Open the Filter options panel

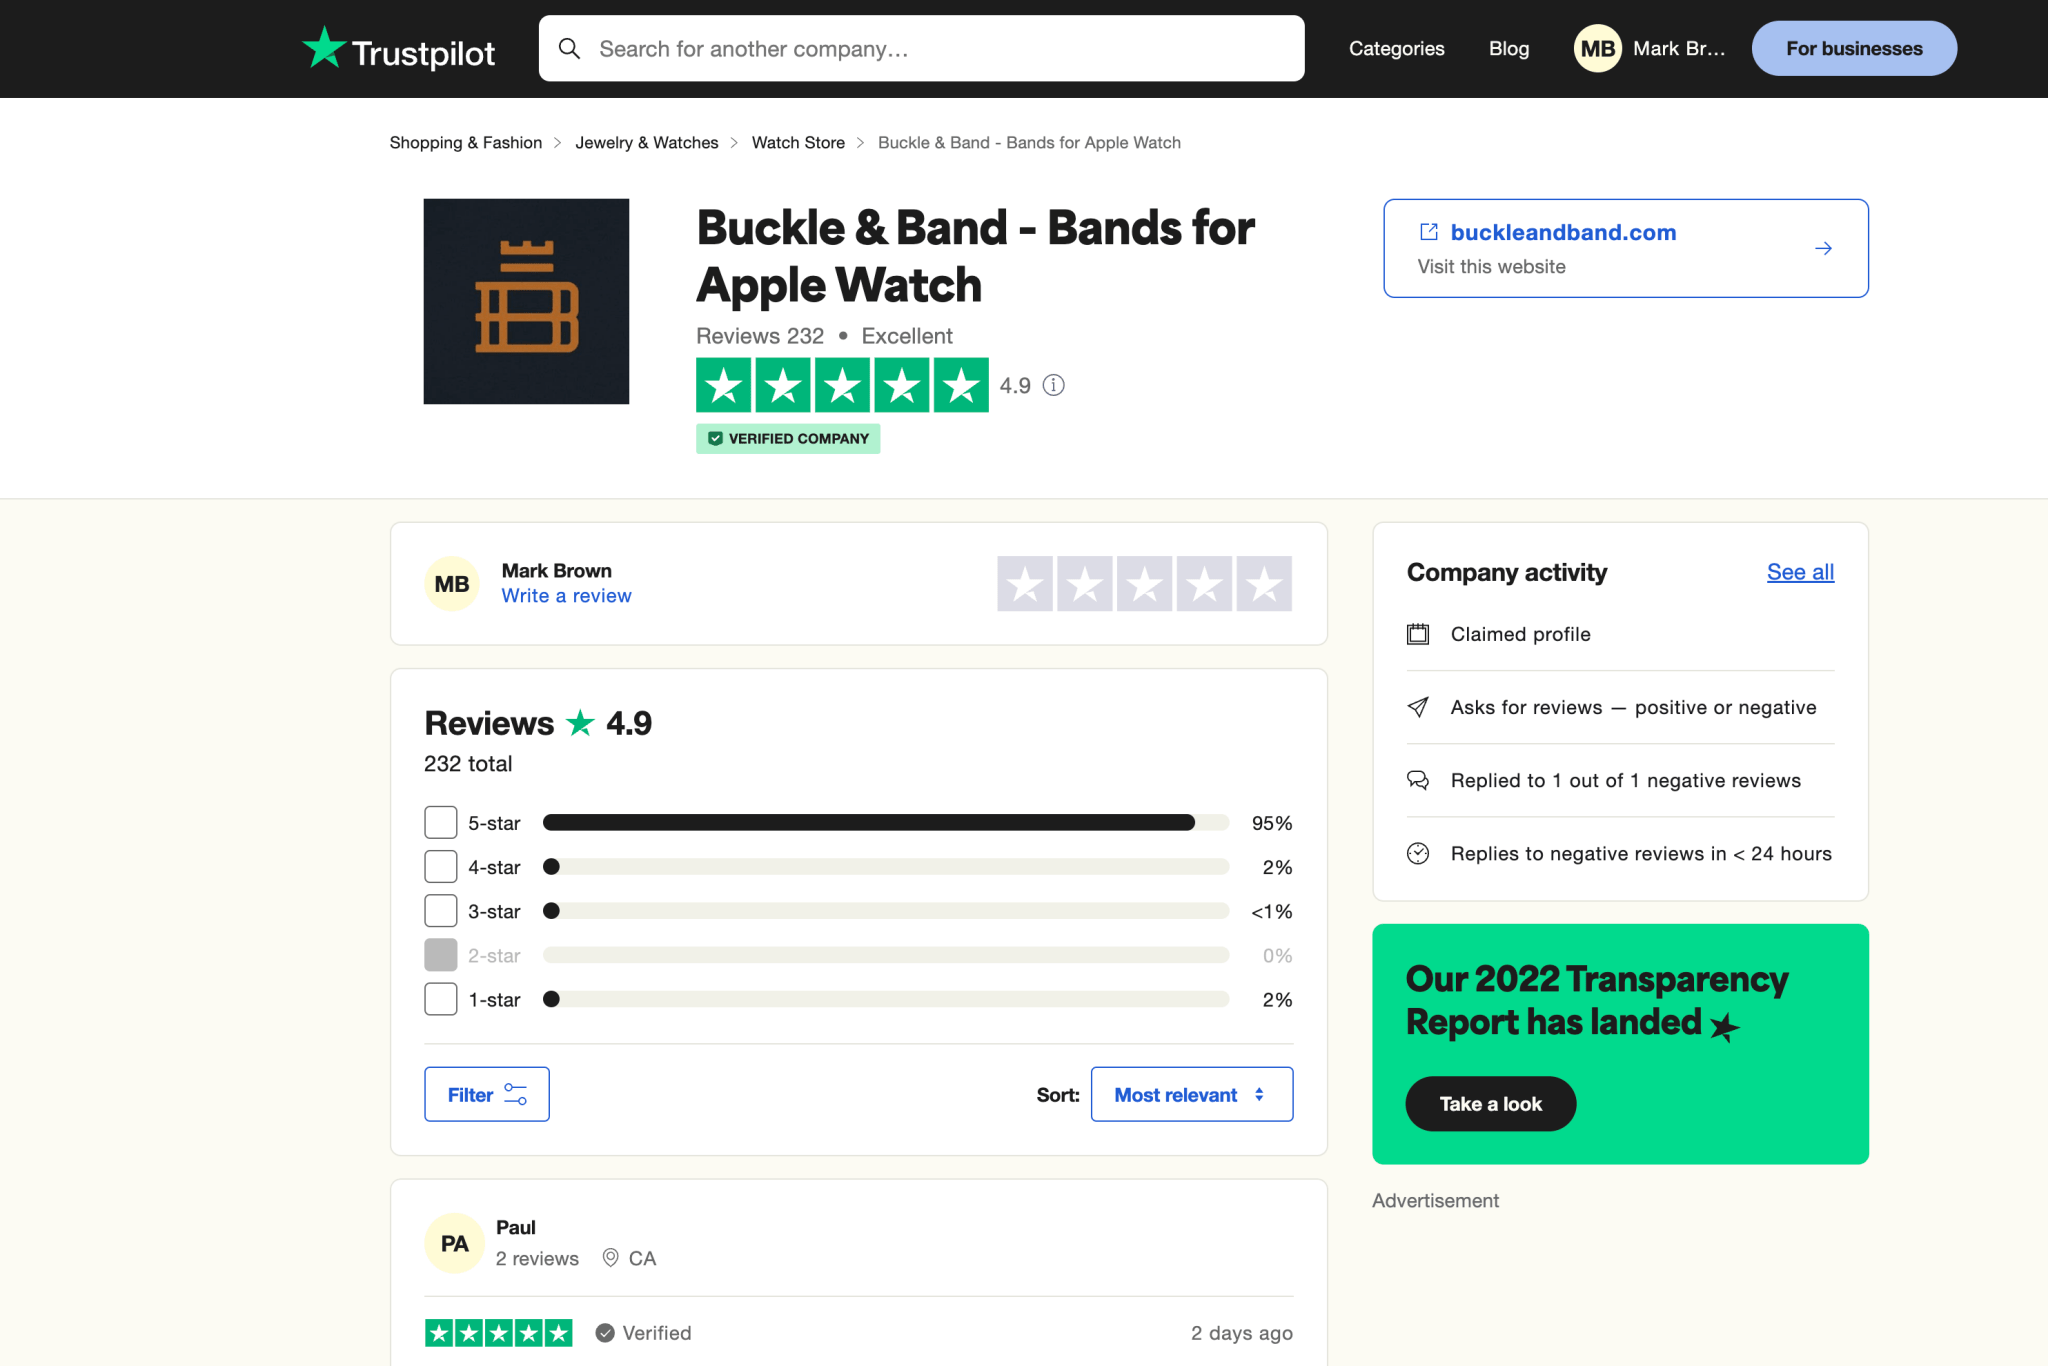pos(486,1095)
